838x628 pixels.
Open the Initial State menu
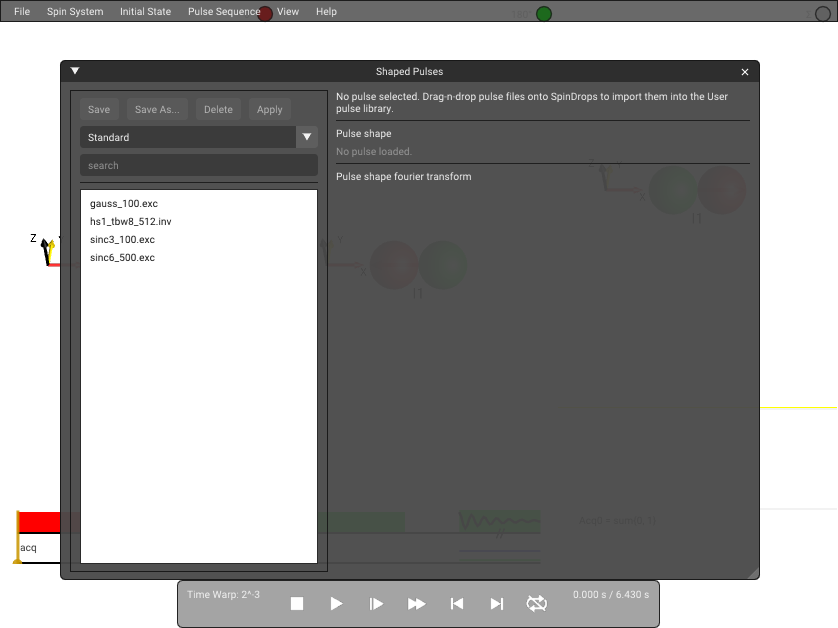tap(145, 11)
